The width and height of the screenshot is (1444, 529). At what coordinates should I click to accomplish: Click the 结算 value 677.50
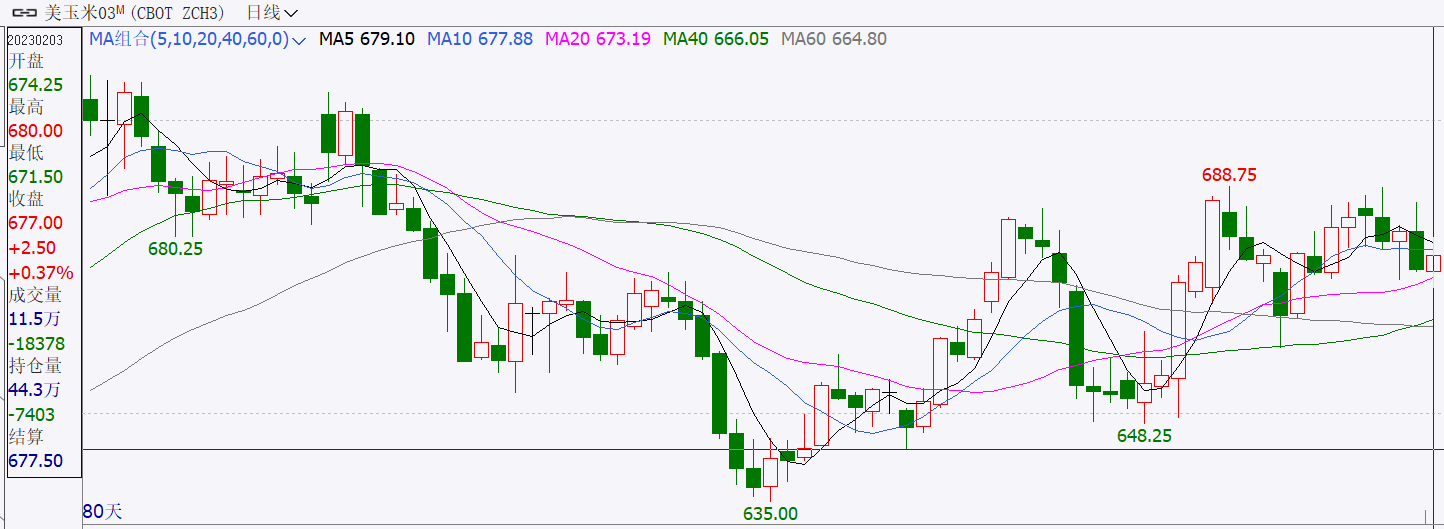35,461
